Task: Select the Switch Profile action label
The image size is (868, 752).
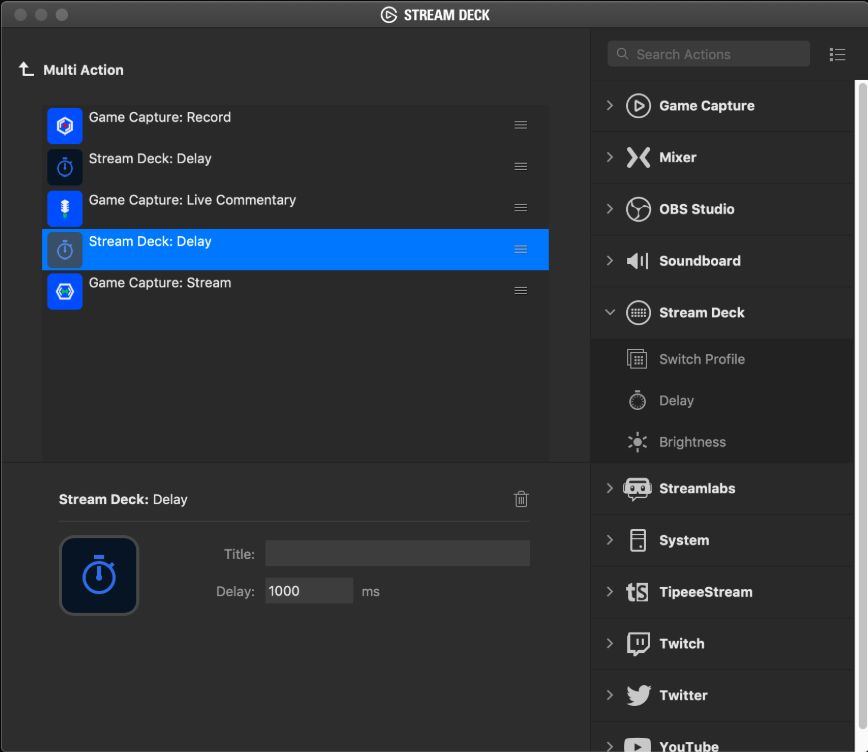Action: coord(701,359)
